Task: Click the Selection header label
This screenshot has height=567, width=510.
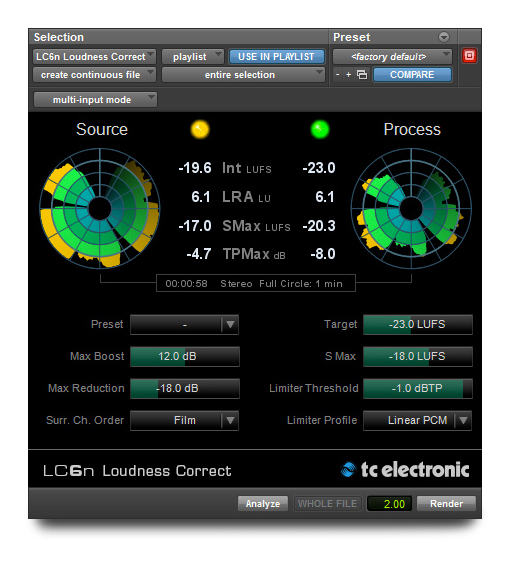Action: click(x=59, y=37)
